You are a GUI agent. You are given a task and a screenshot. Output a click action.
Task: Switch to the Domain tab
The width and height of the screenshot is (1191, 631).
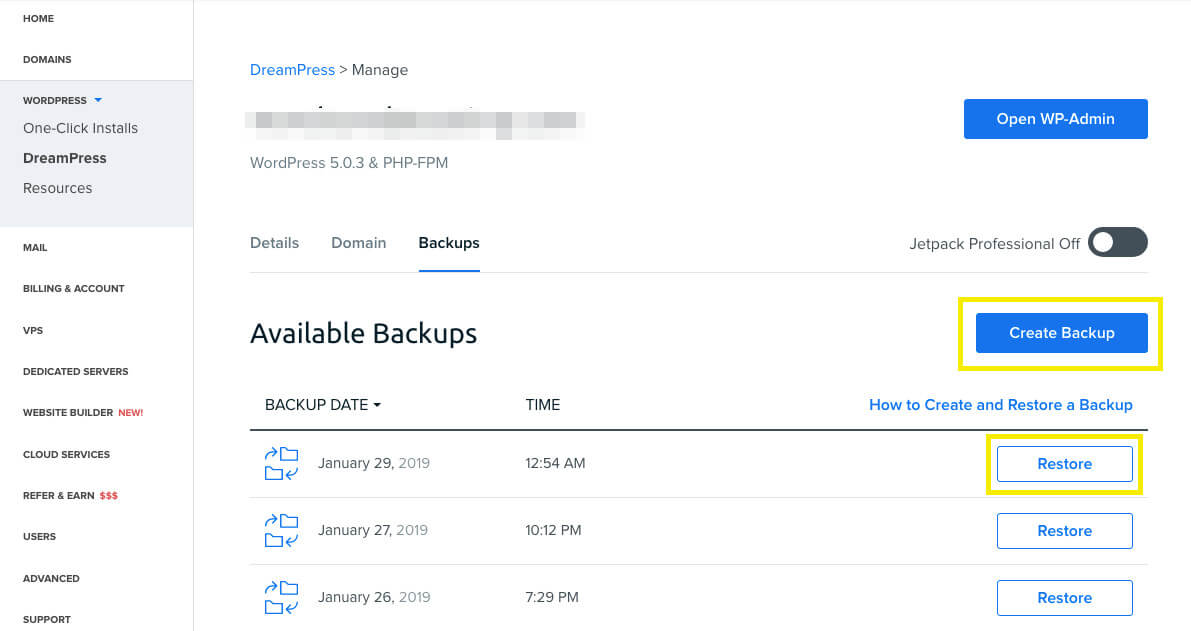pyautogui.click(x=358, y=243)
